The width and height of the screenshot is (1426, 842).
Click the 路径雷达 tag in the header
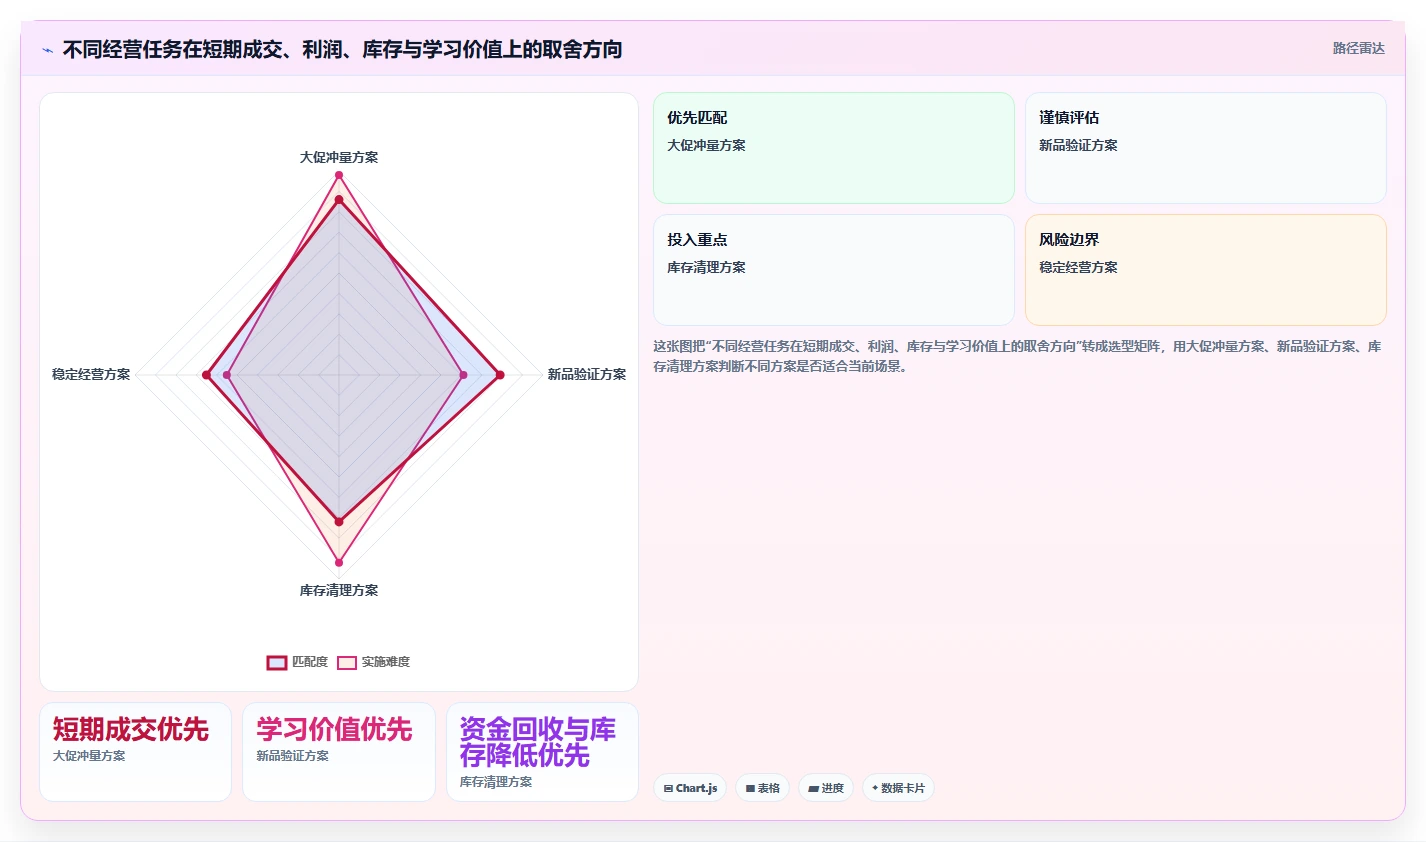click(x=1358, y=48)
